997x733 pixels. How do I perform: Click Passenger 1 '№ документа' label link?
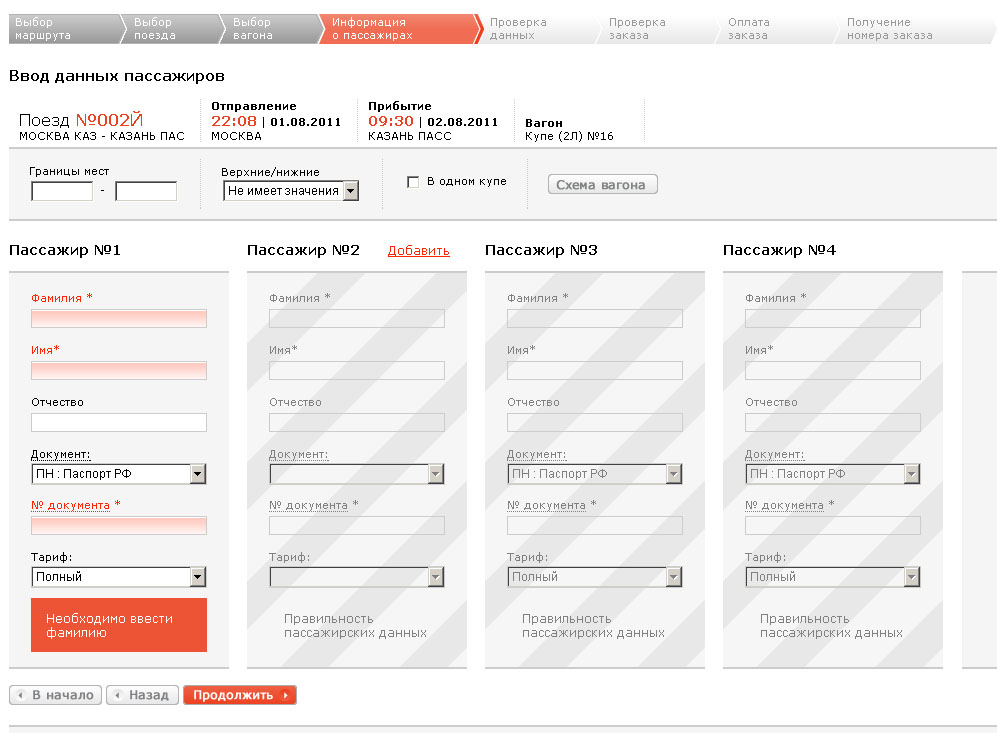(70, 505)
